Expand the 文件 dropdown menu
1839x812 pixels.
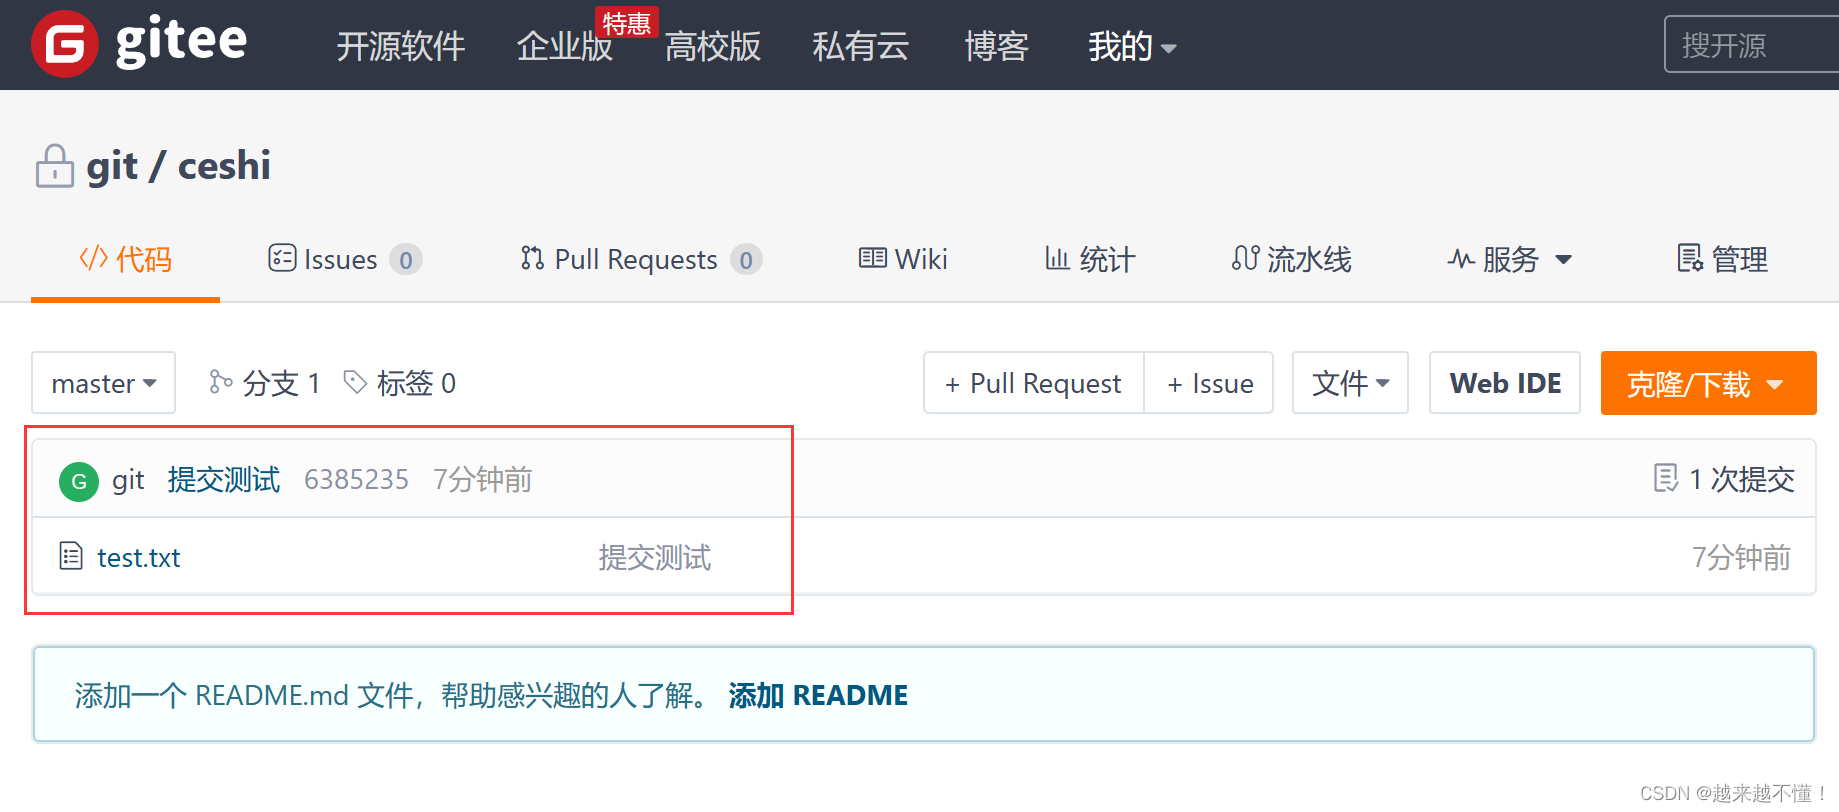tap(1350, 383)
